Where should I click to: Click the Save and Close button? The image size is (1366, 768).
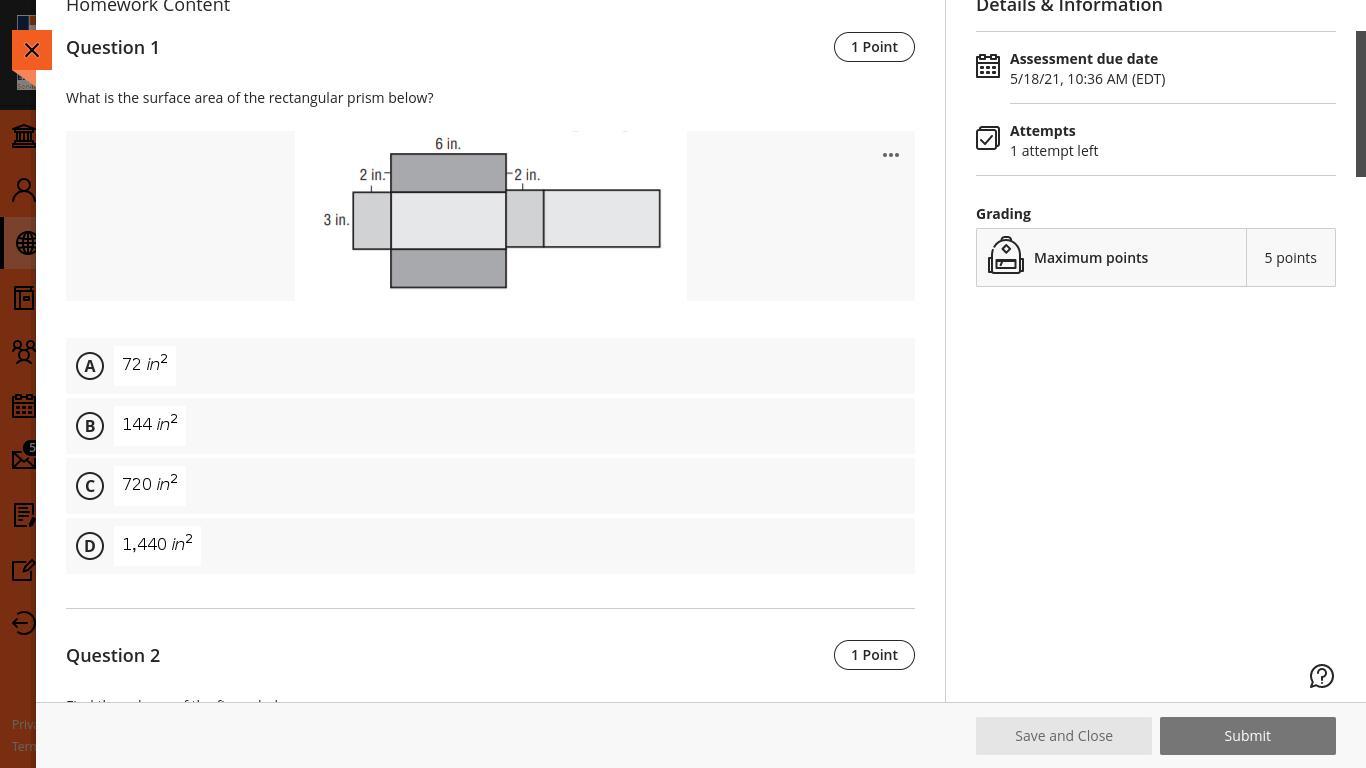tap(1064, 736)
